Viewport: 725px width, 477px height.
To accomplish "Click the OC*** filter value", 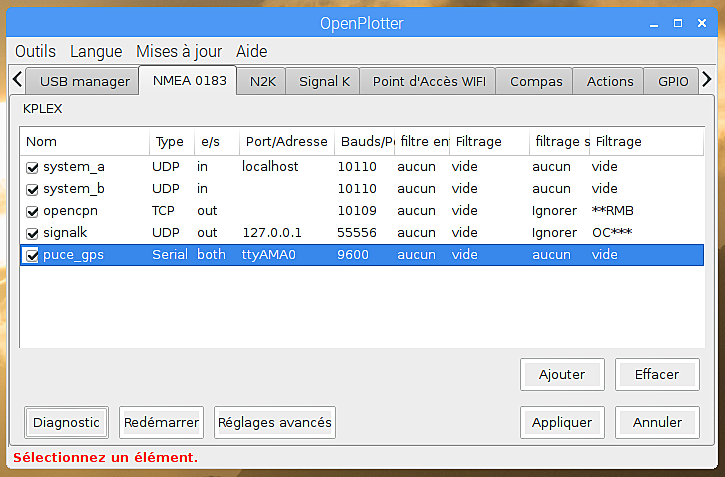I will tap(612, 232).
